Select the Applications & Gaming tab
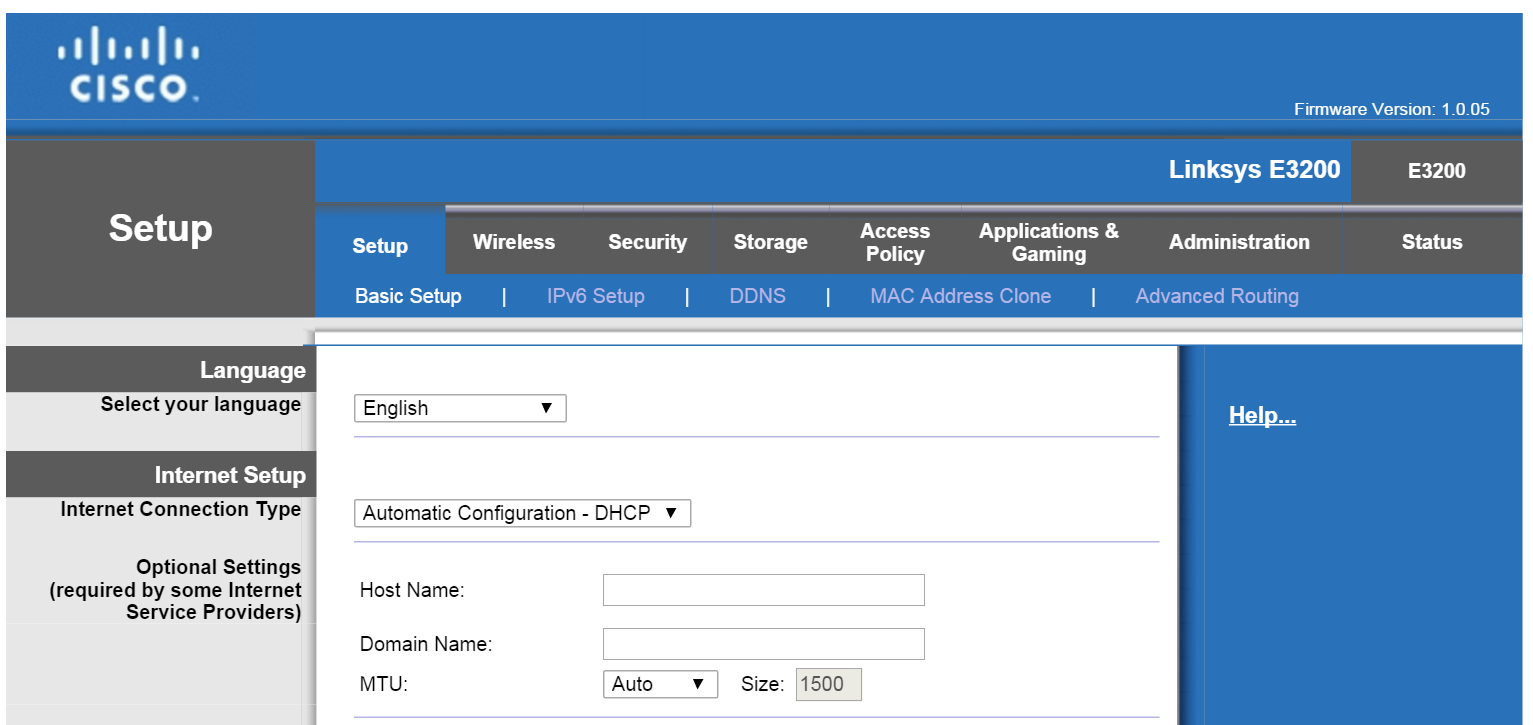The height and width of the screenshot is (725, 1533). pyautogui.click(x=1048, y=242)
